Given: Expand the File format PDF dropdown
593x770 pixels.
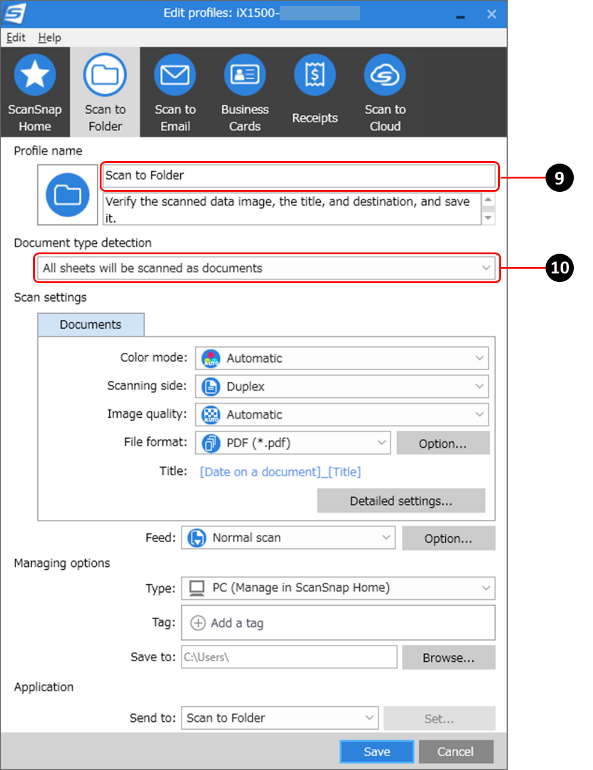Looking at the screenshot, I should pyautogui.click(x=293, y=443).
